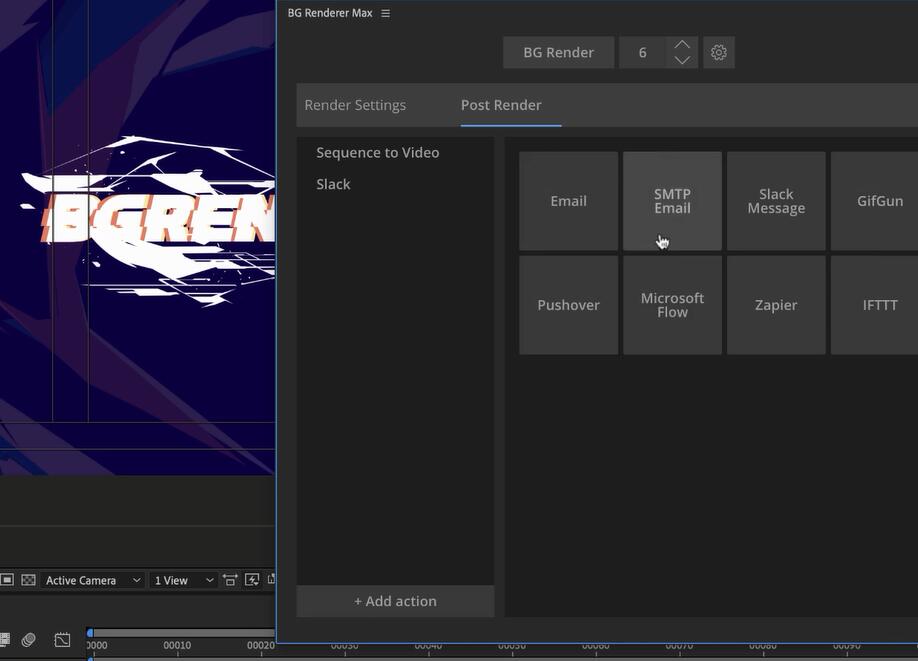Switch to the Render Settings tab
The width and height of the screenshot is (918, 661).
coord(355,105)
